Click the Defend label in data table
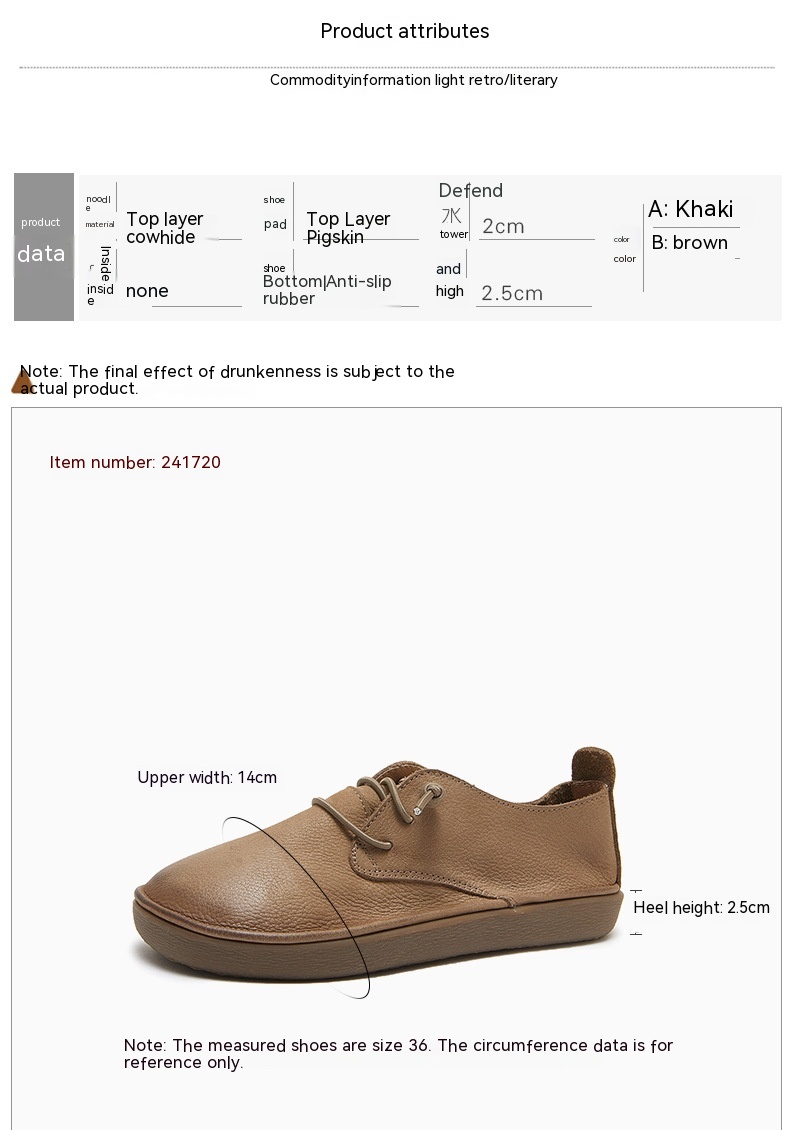Screen dimensions: 800x1130 click(x=471, y=191)
